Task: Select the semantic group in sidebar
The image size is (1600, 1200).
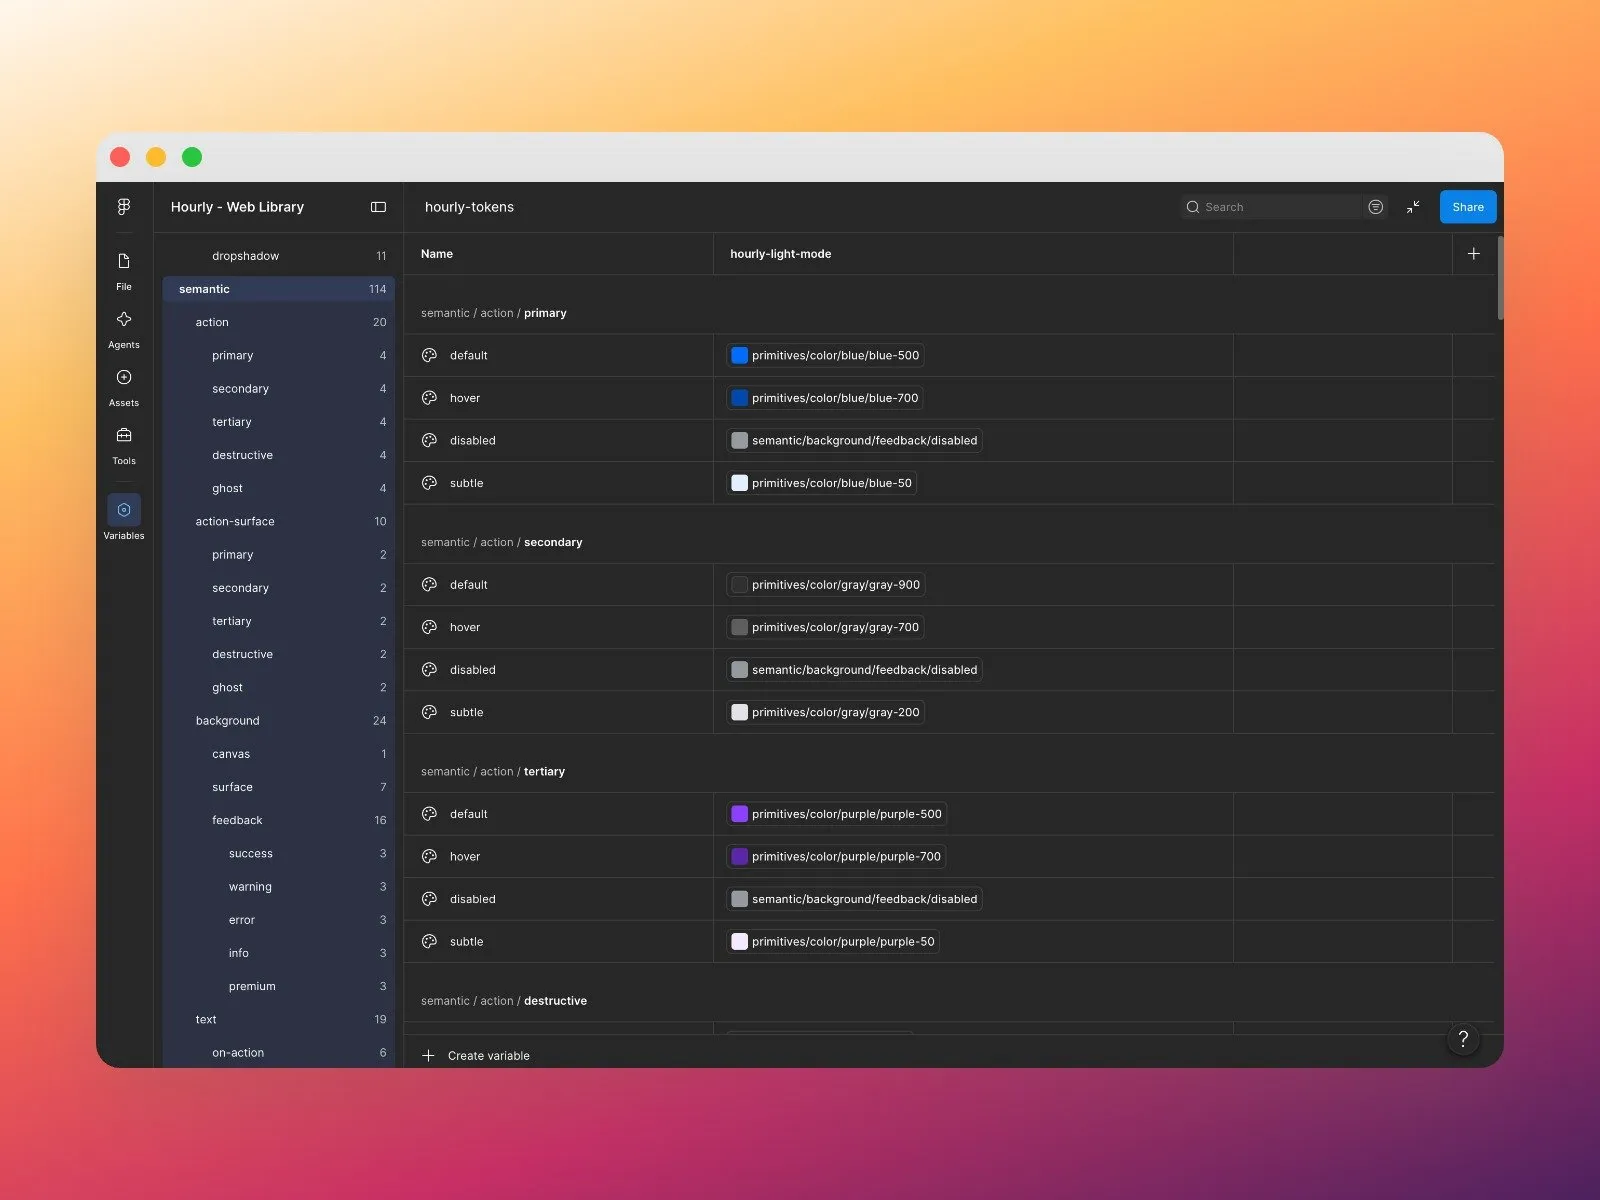Action: pyautogui.click(x=279, y=289)
